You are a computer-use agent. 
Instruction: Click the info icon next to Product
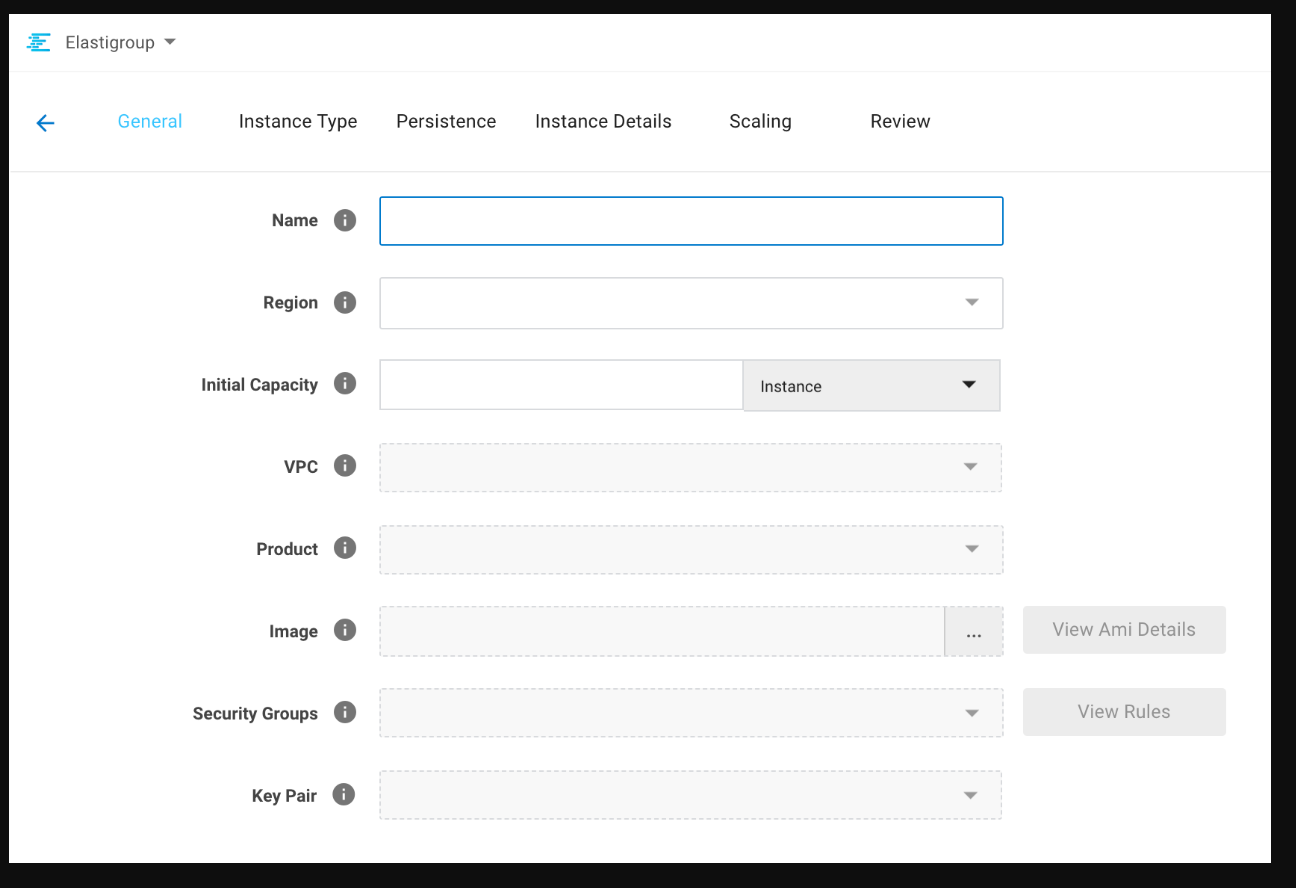(345, 548)
